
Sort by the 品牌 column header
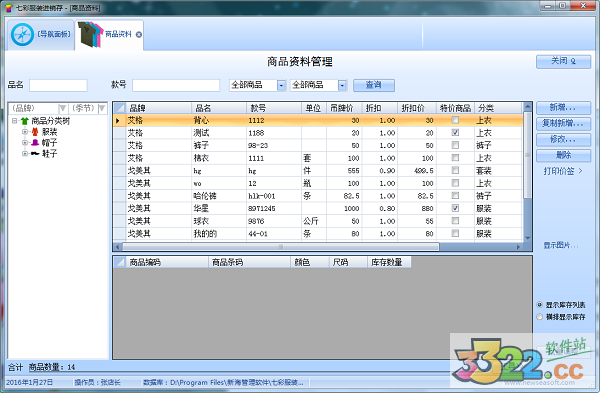(x=158, y=108)
